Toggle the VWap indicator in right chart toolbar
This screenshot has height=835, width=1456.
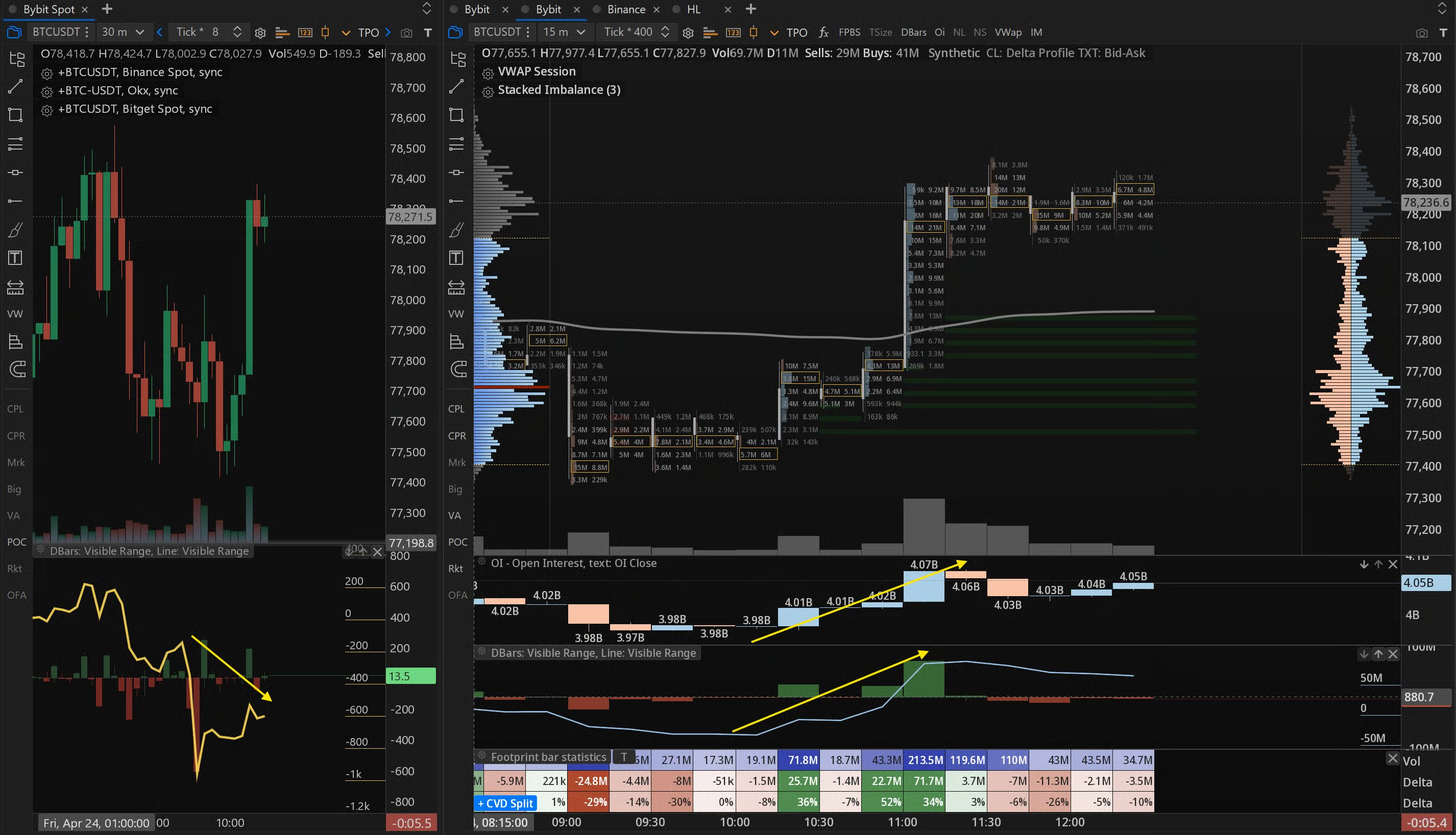[1008, 33]
